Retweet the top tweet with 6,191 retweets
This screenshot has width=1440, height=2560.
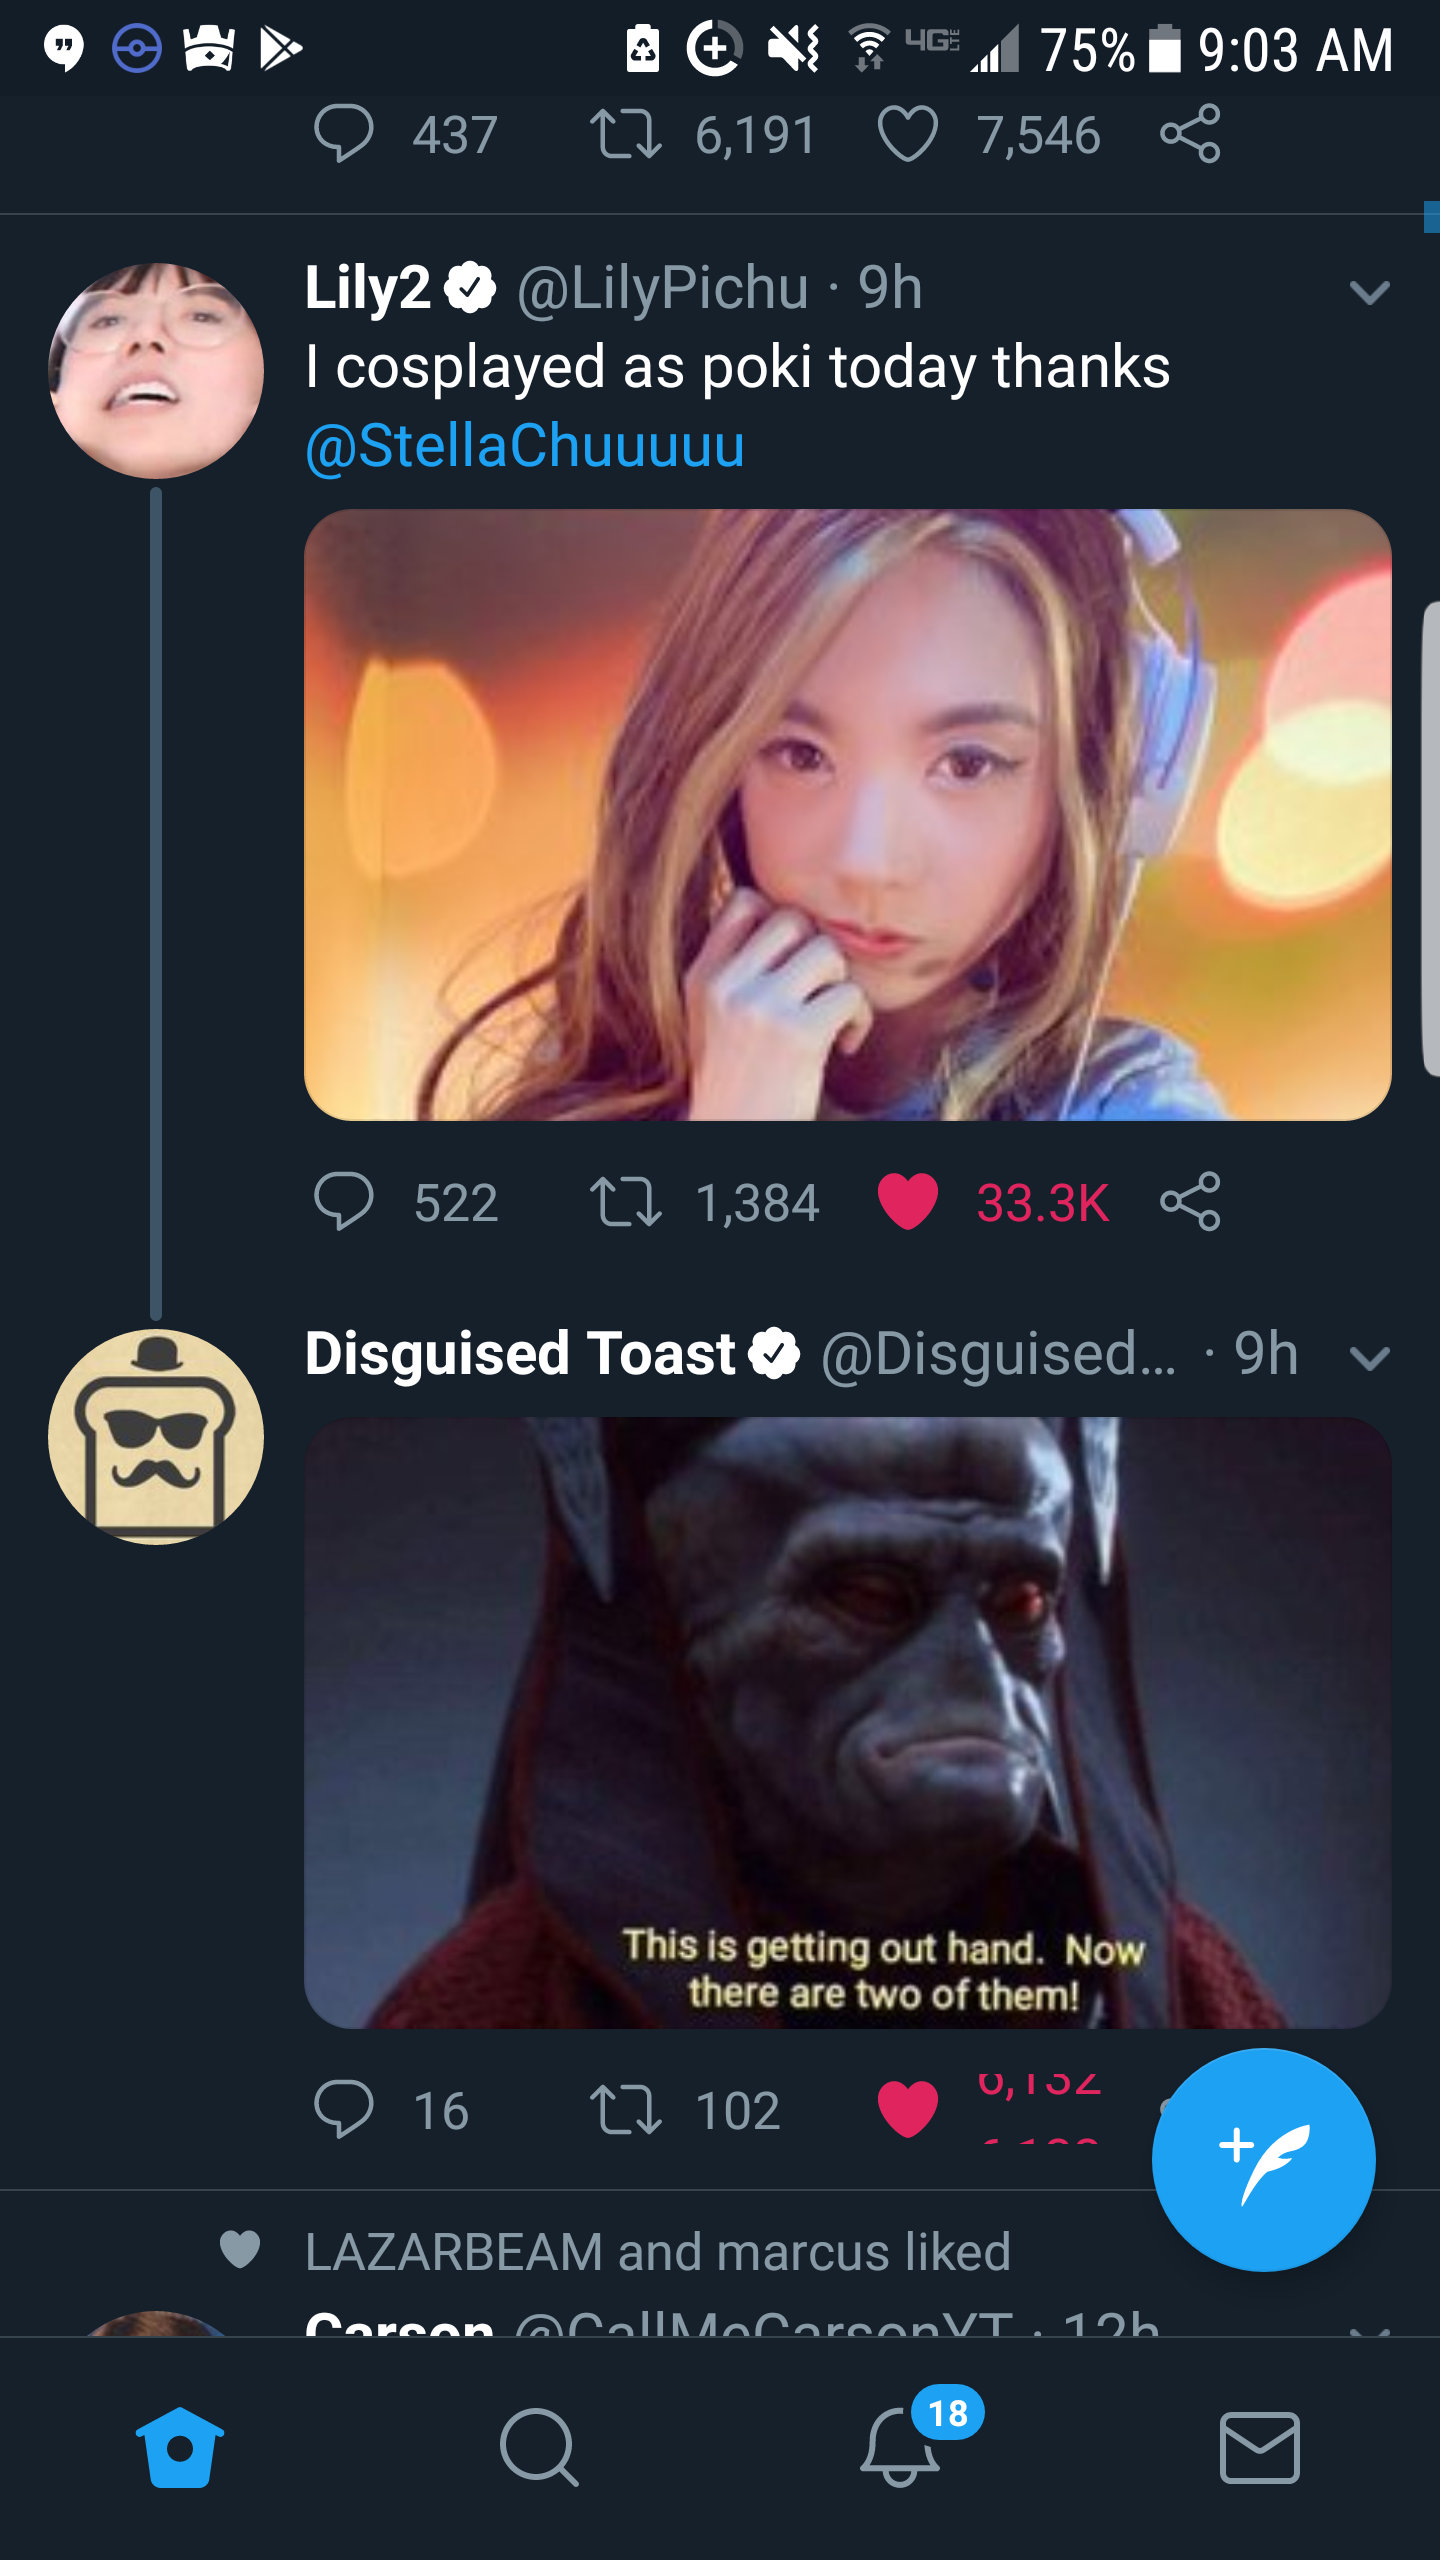tap(625, 135)
